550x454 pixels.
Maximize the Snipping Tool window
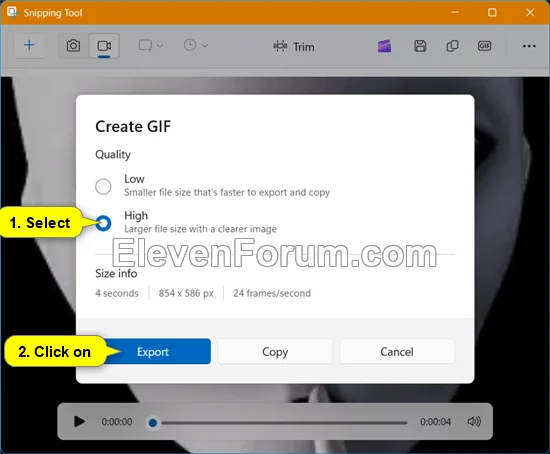pyautogui.click(x=492, y=12)
